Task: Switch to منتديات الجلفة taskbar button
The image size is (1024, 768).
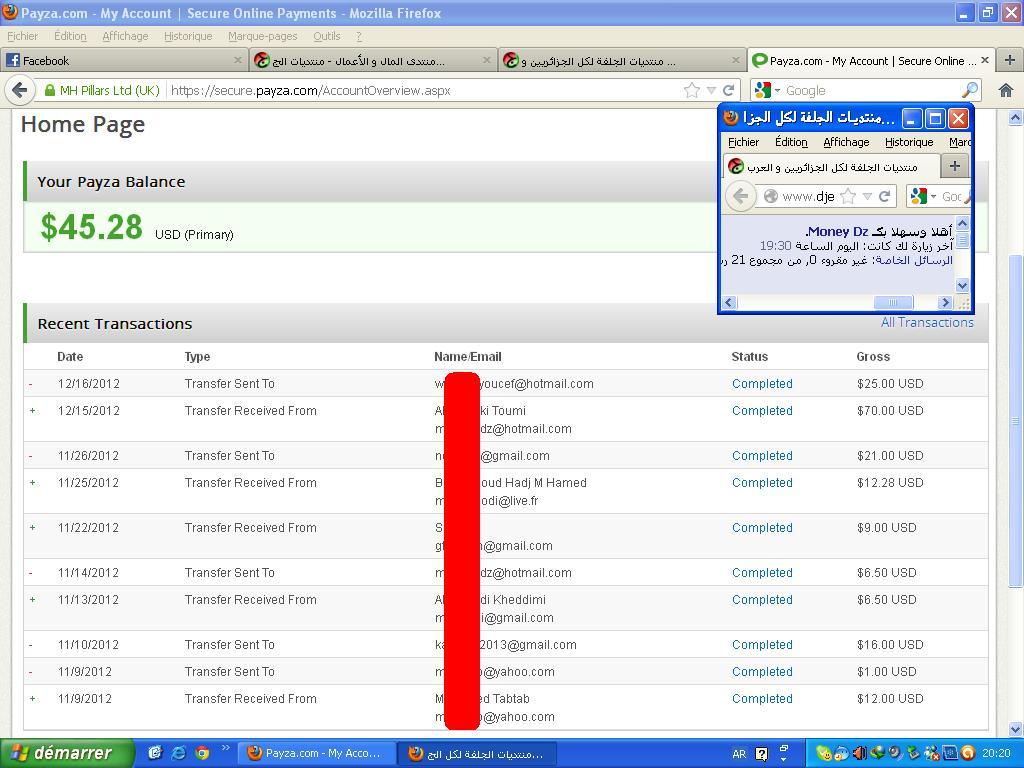Action: click(477, 754)
